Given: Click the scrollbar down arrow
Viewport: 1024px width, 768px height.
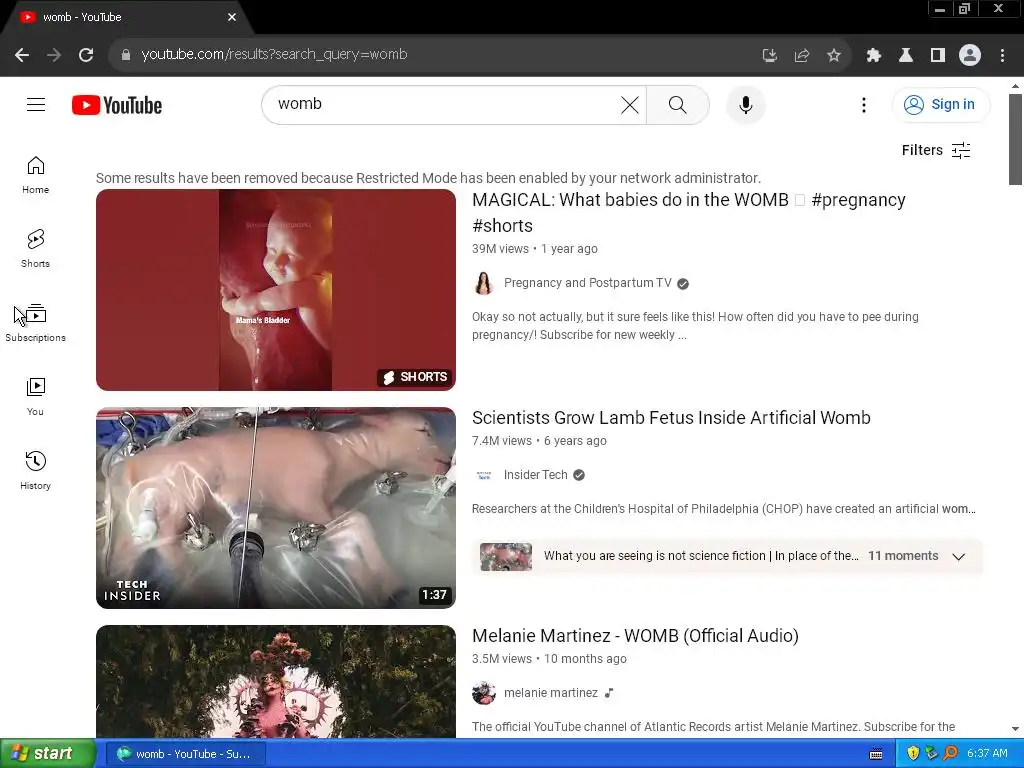Looking at the screenshot, I should pos(1015,729).
